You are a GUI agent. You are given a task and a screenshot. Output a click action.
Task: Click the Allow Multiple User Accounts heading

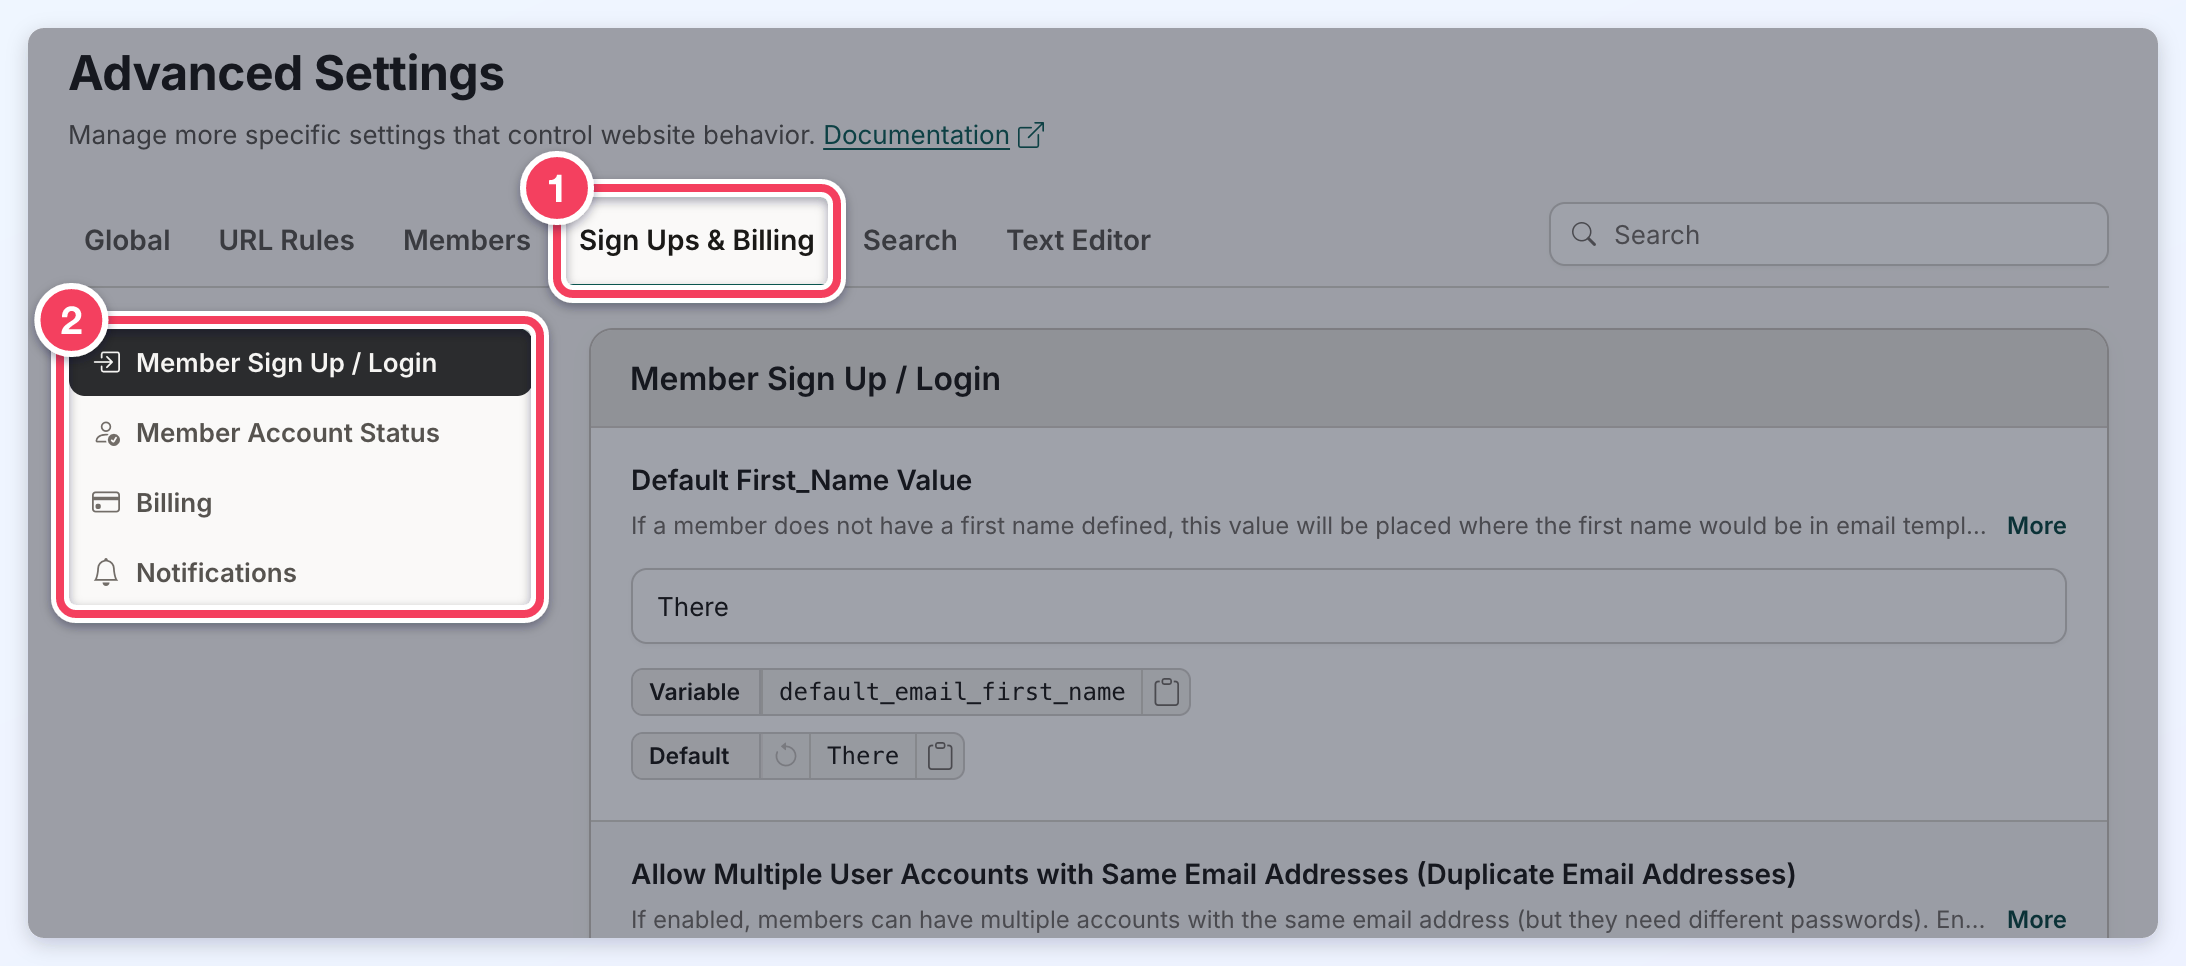click(1213, 874)
